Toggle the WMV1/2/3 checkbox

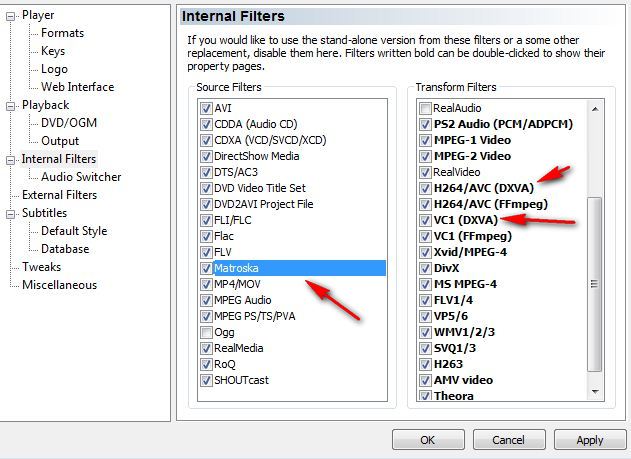[x=425, y=332]
